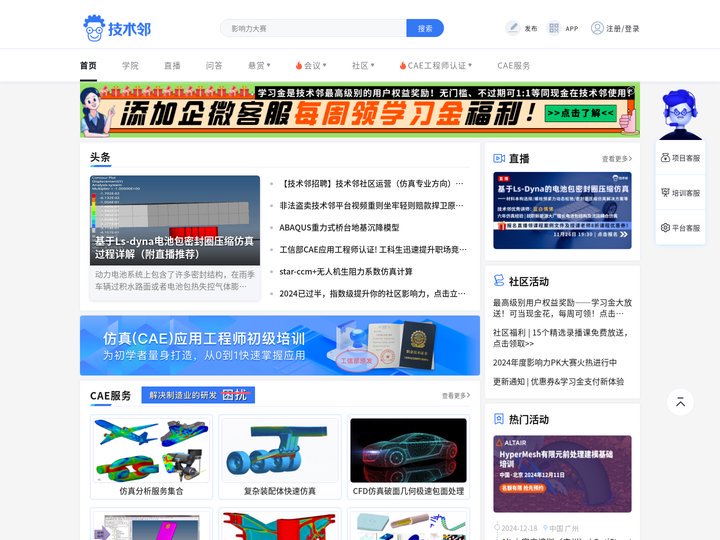
Task: Open headline ABAQUS重力式桥台地基沉降模型
Action: click(x=339, y=228)
